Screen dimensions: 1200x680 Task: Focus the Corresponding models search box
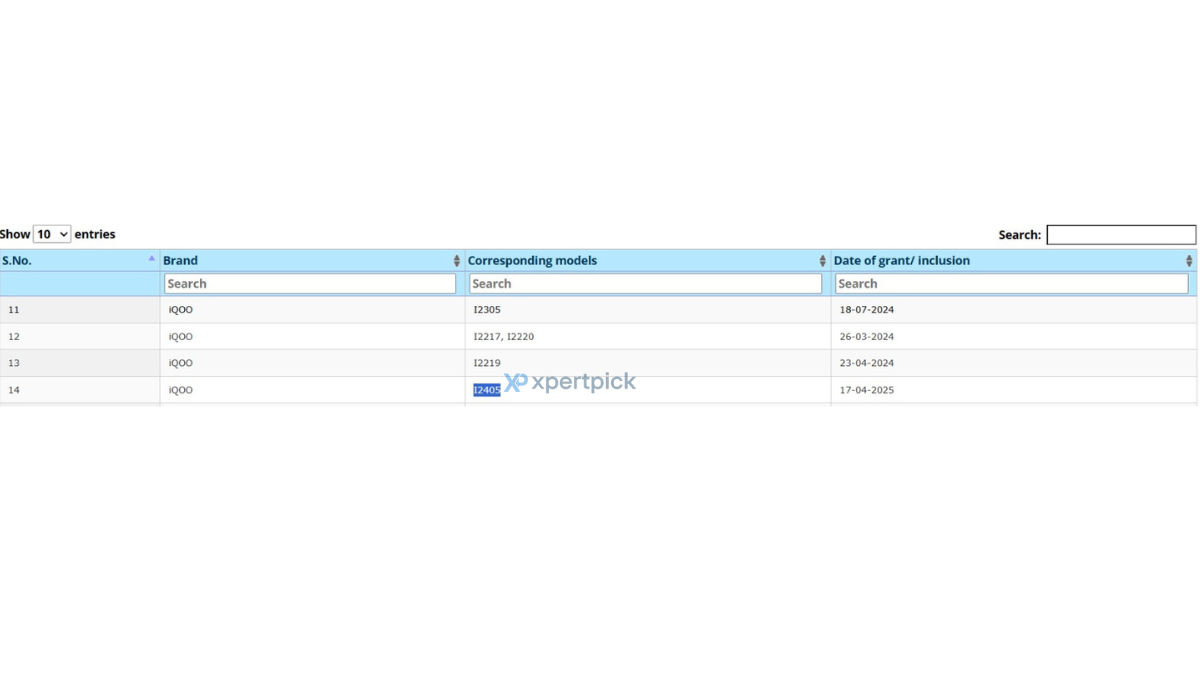click(646, 284)
